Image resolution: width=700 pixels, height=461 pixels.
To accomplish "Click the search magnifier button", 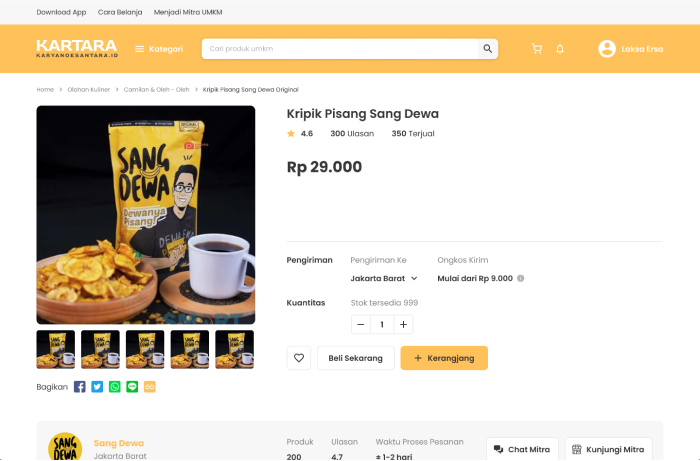I will (x=488, y=49).
